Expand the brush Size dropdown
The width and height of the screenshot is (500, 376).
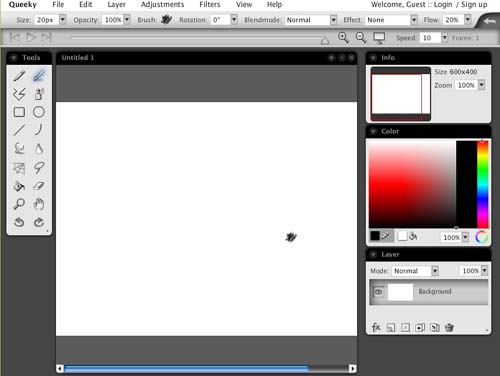pos(62,20)
